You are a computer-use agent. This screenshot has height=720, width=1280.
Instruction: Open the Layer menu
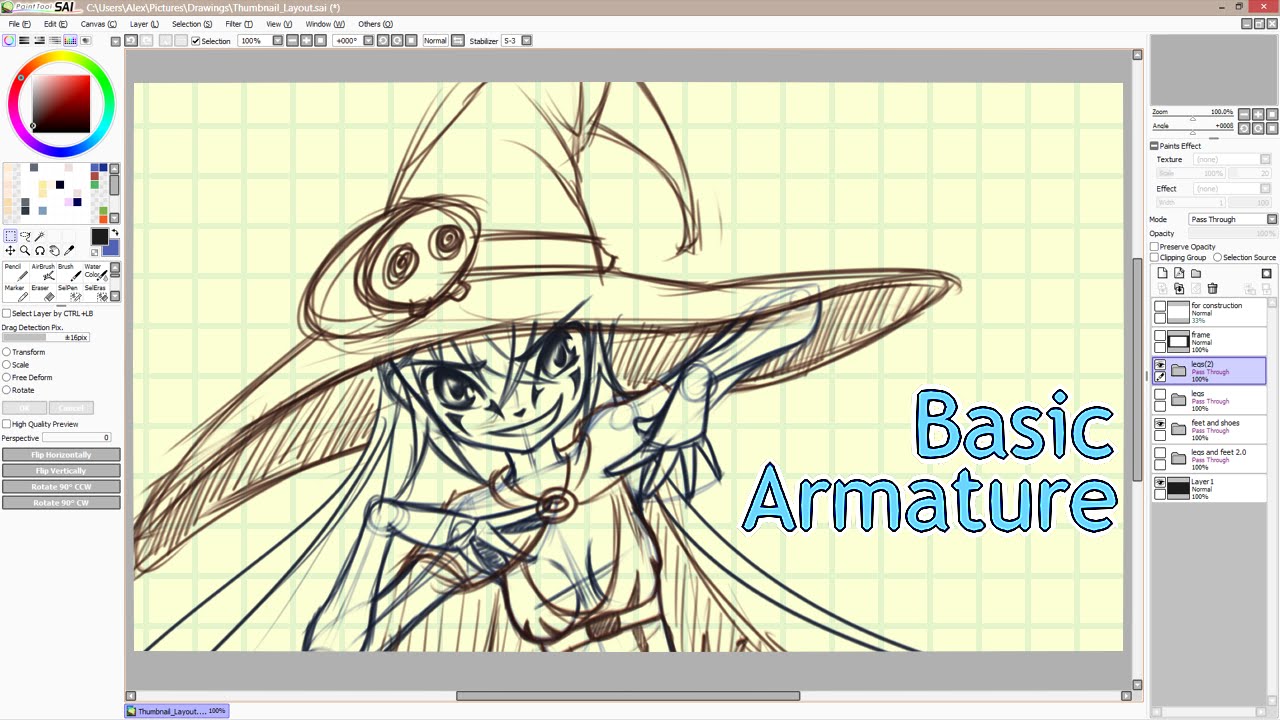(144, 24)
